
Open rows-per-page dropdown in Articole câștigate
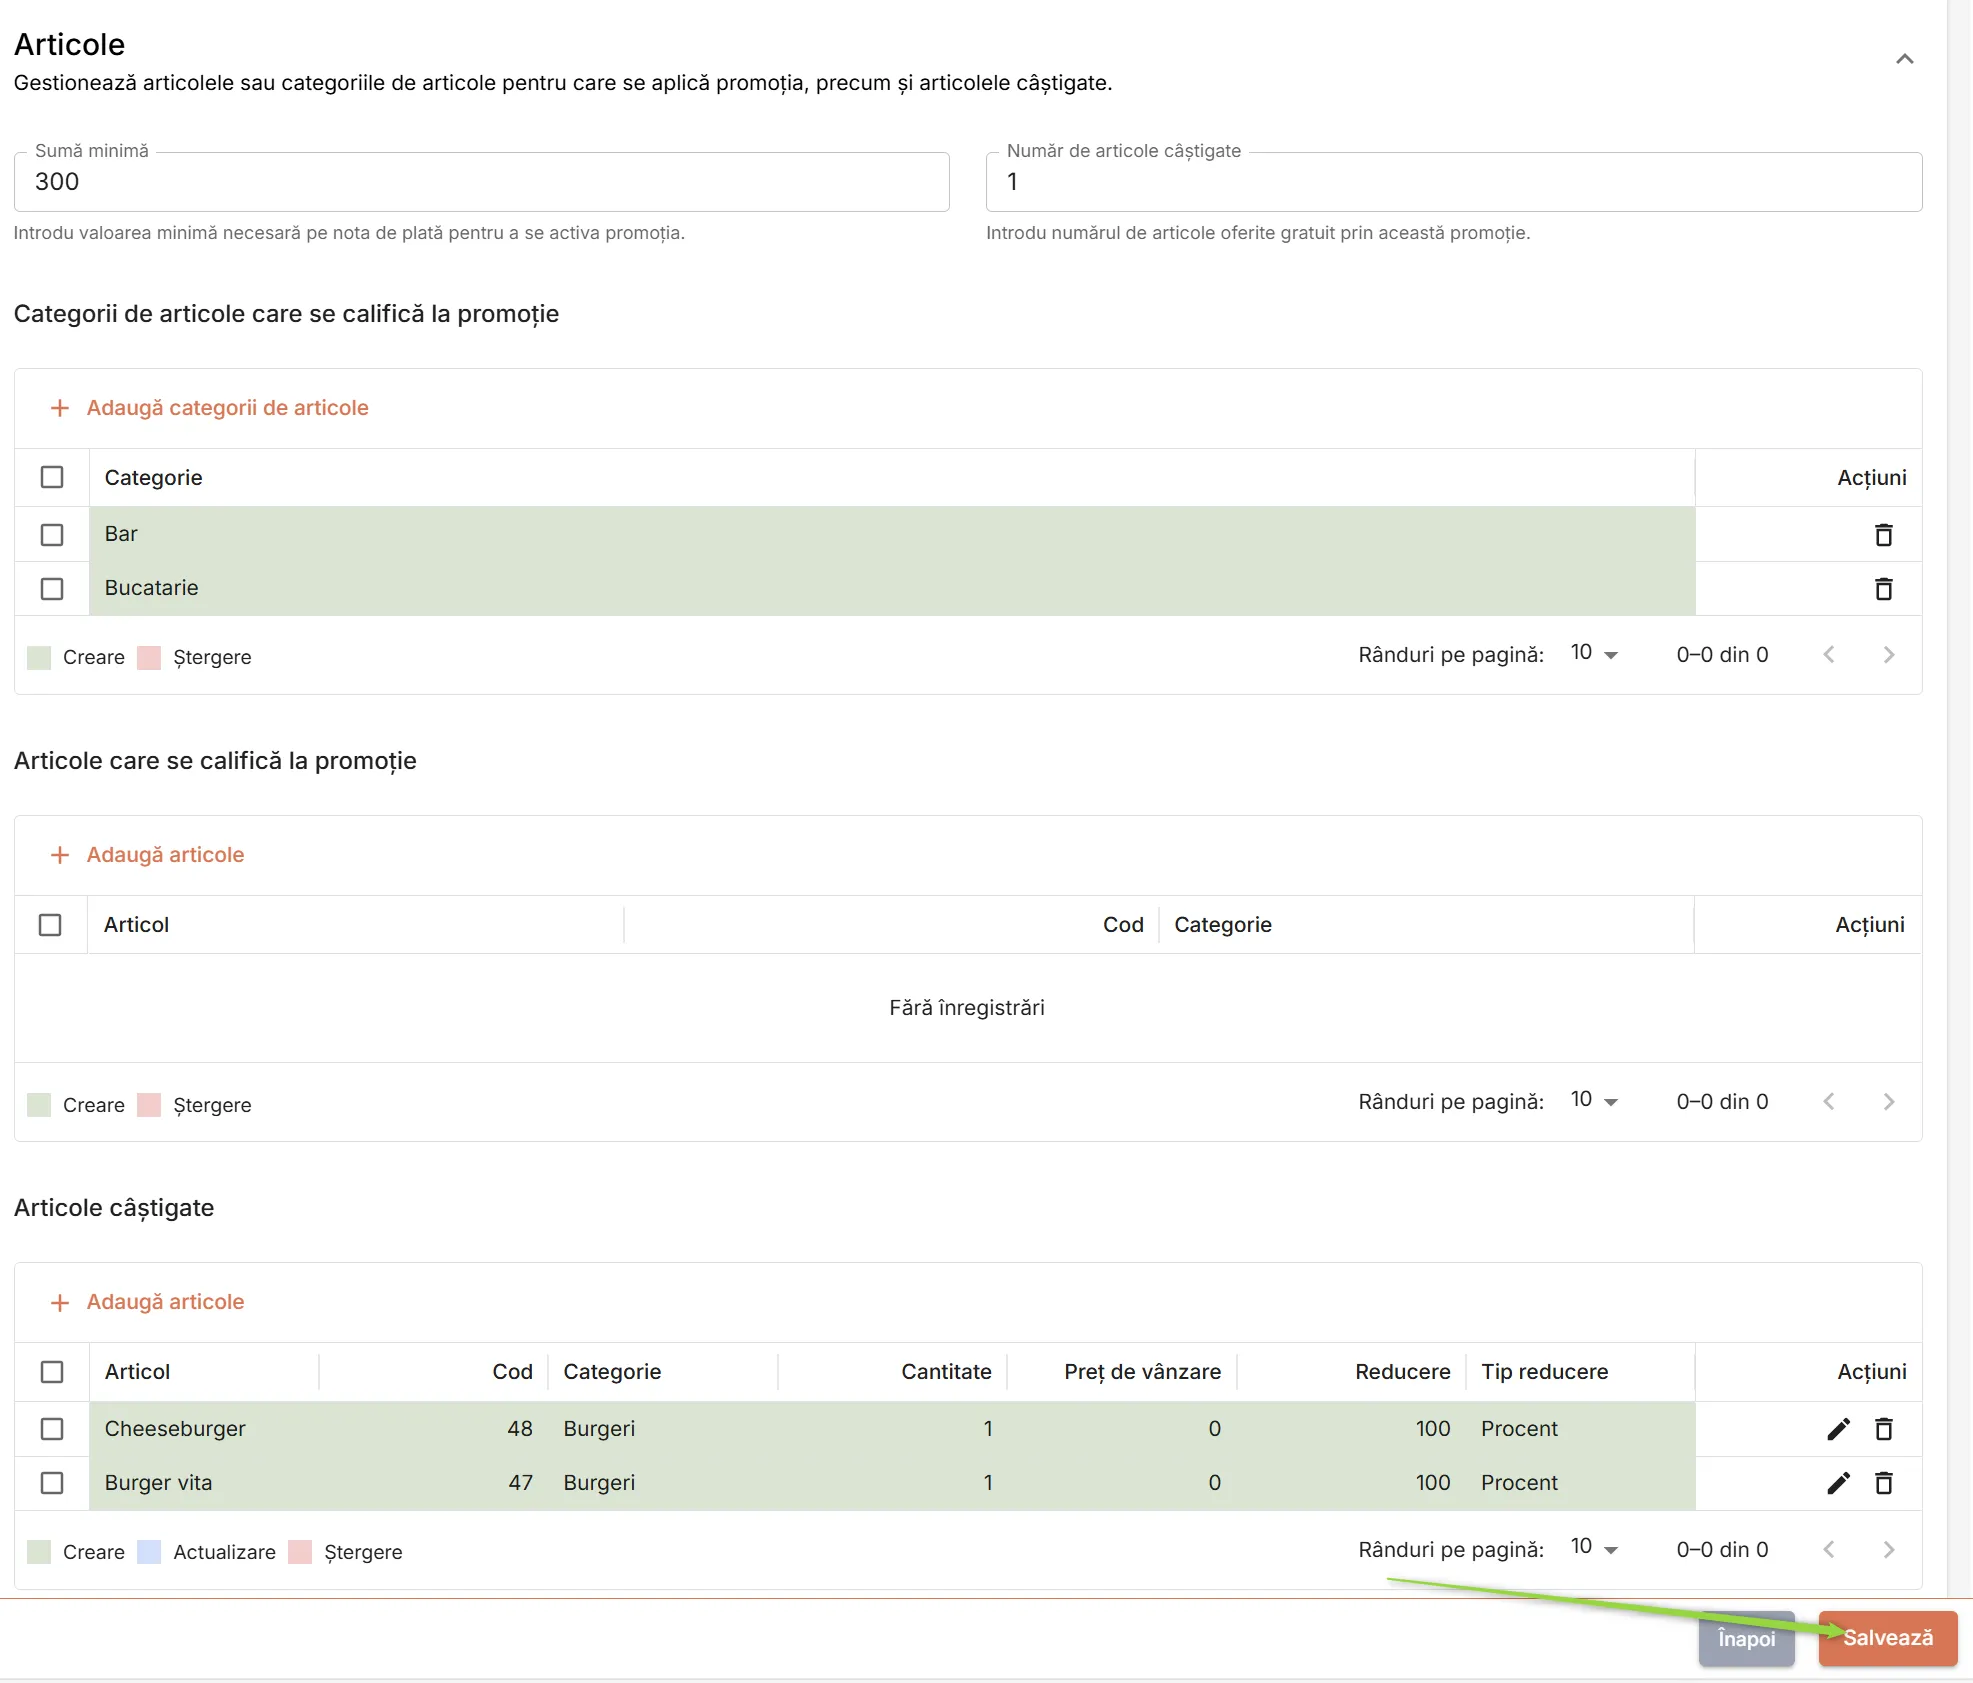pos(1594,1548)
